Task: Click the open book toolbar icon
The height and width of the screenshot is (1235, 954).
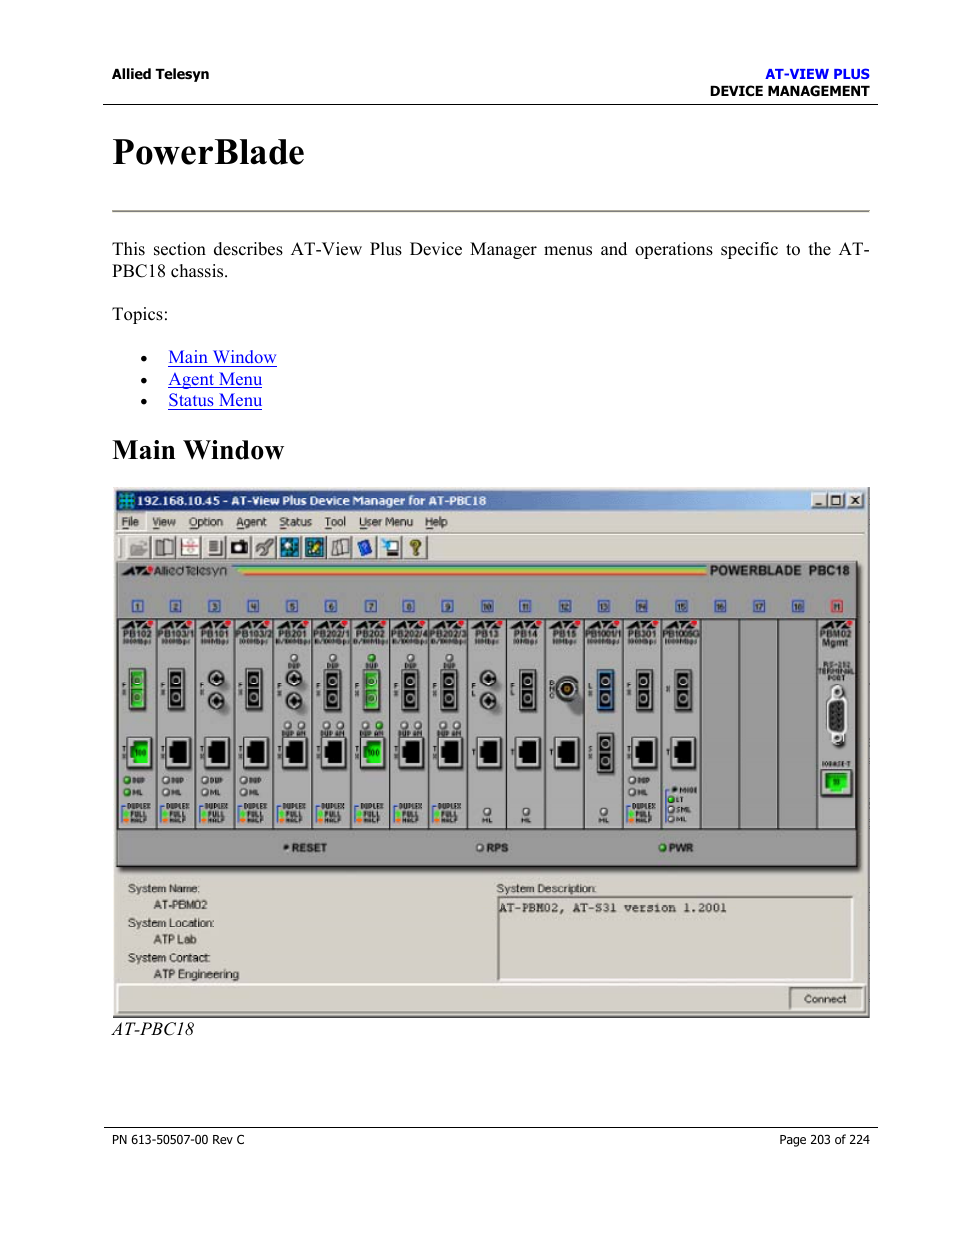Action: (x=164, y=548)
